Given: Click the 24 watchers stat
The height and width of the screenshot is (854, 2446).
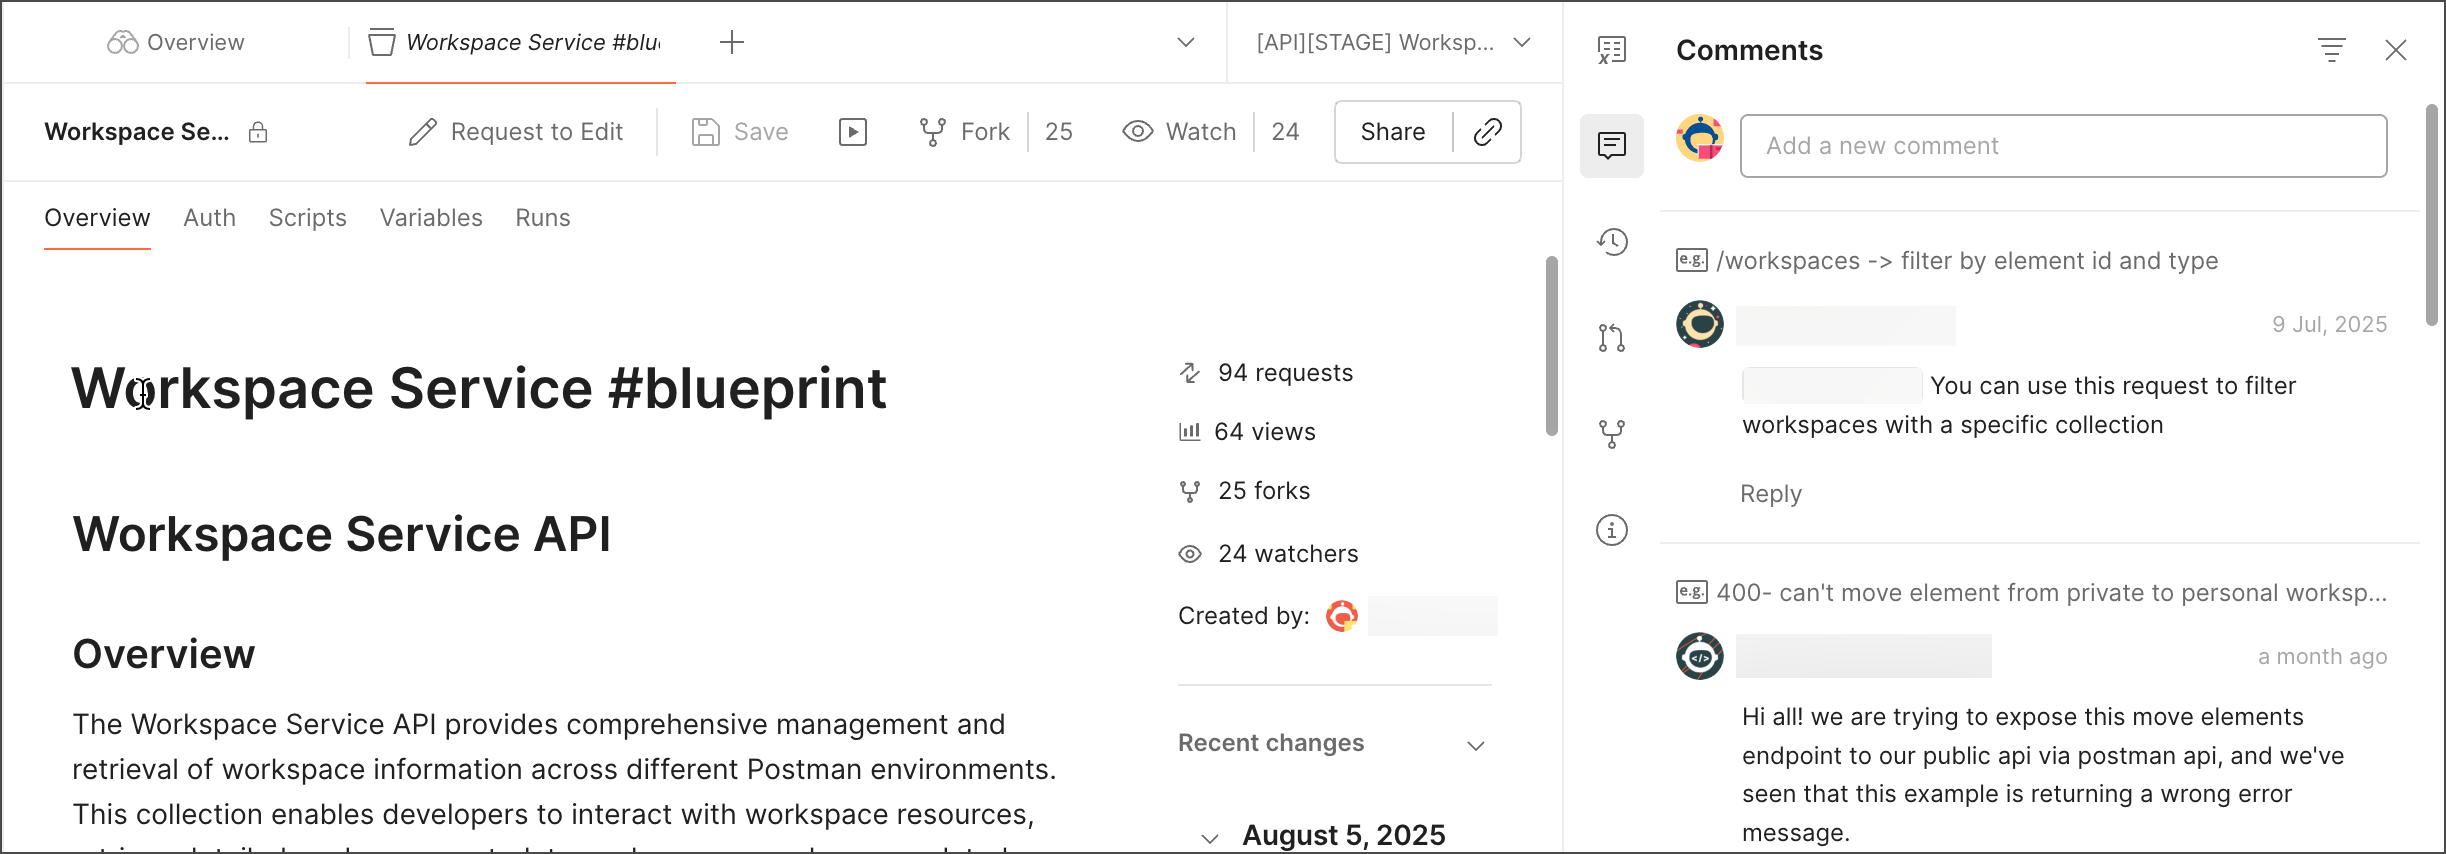Looking at the screenshot, I should pyautogui.click(x=1268, y=554).
